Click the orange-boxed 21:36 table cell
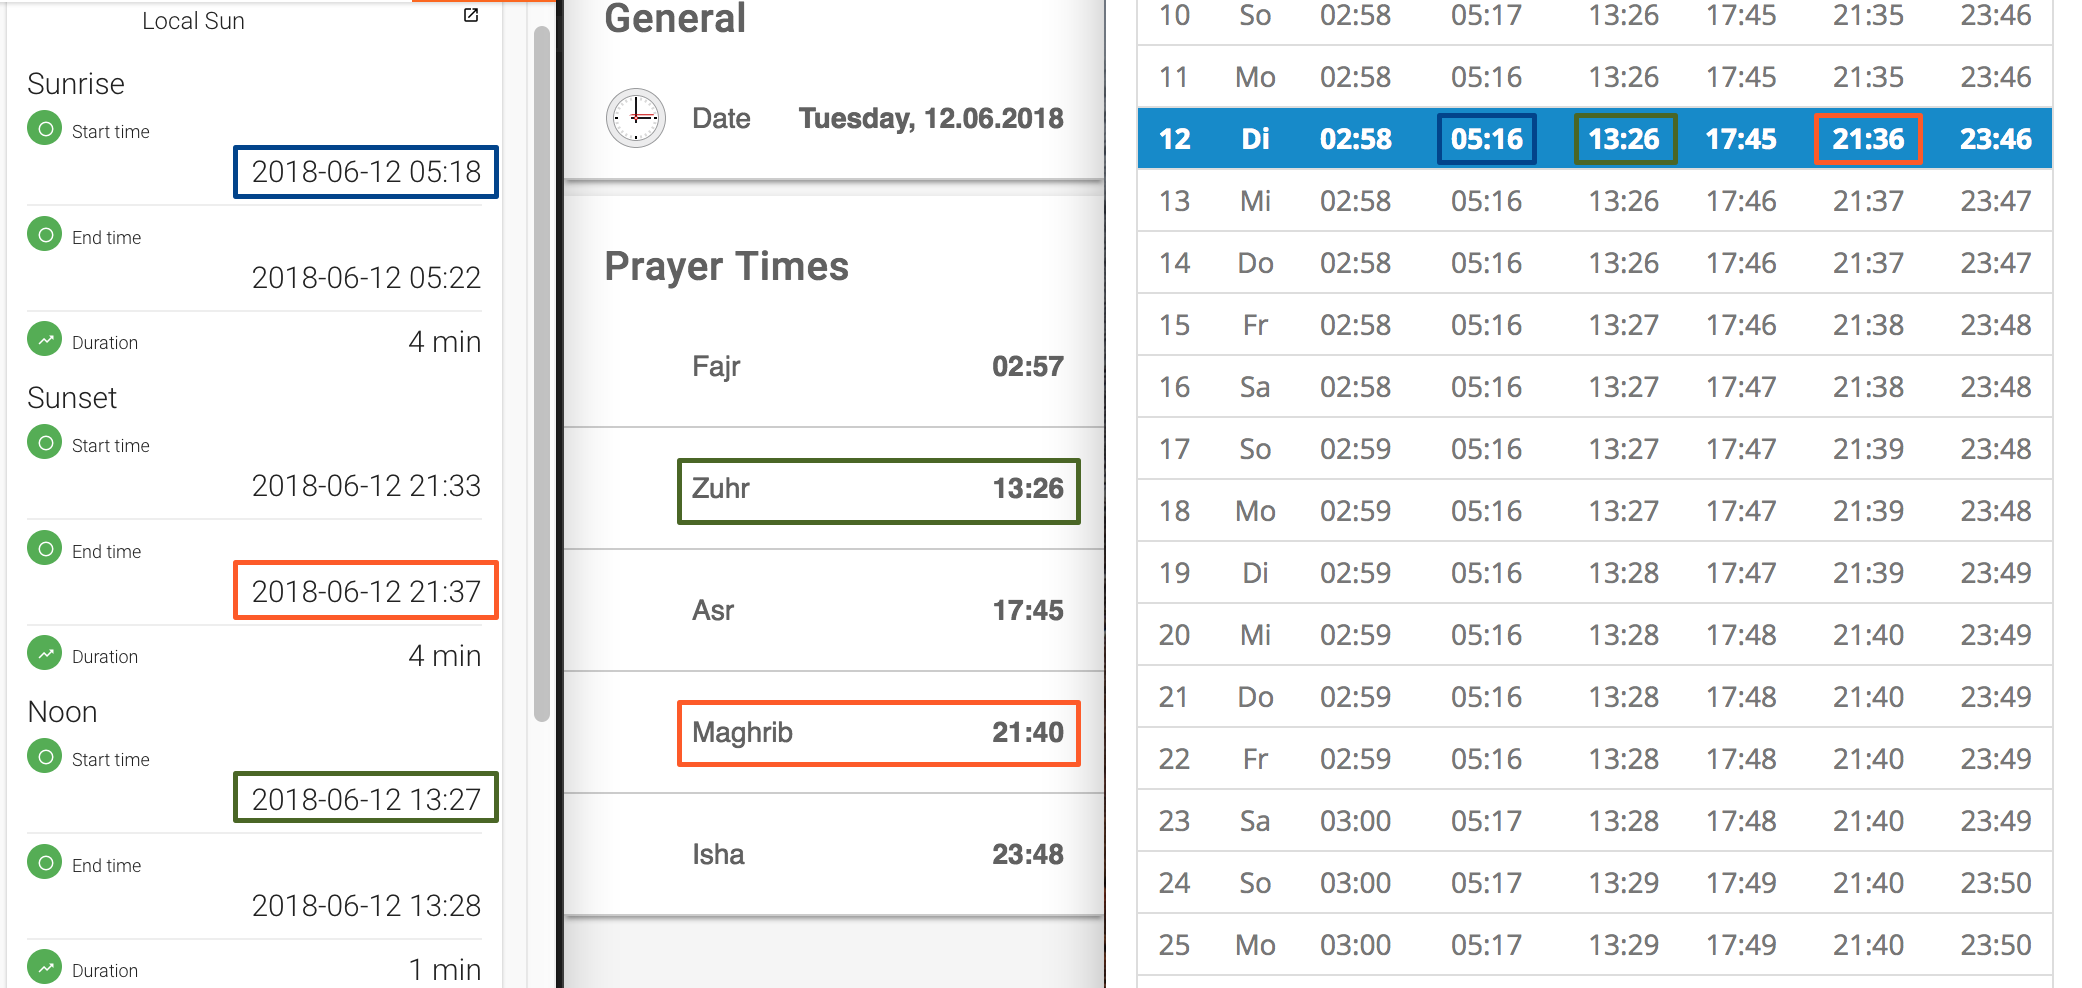Screen dimensions: 2082x988 (1867, 139)
